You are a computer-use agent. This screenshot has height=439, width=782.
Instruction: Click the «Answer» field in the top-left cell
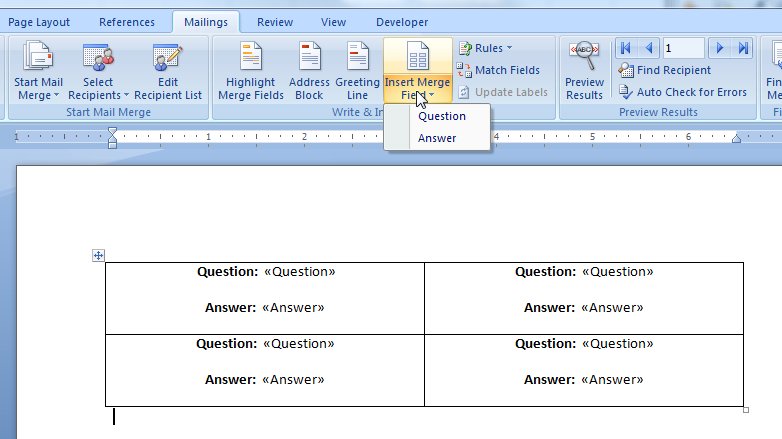click(x=293, y=308)
